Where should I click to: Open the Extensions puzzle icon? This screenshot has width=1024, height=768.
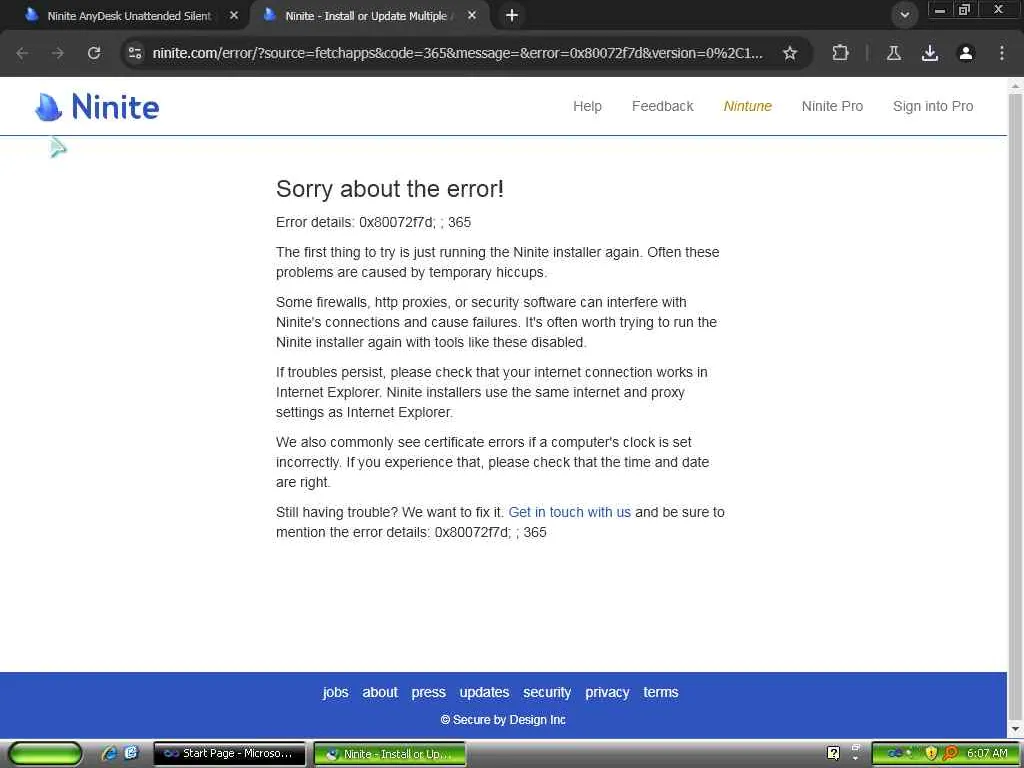pos(840,53)
